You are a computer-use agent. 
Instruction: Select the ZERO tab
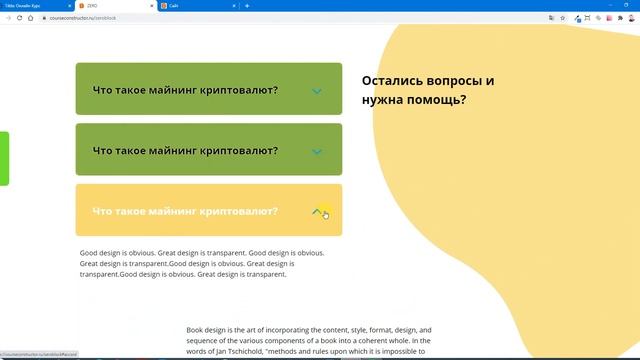(x=116, y=6)
